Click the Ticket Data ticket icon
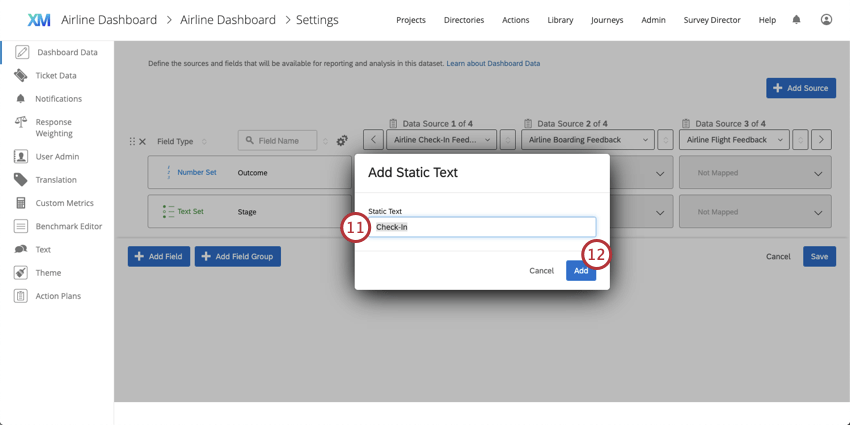850x425 pixels. [x=21, y=75]
